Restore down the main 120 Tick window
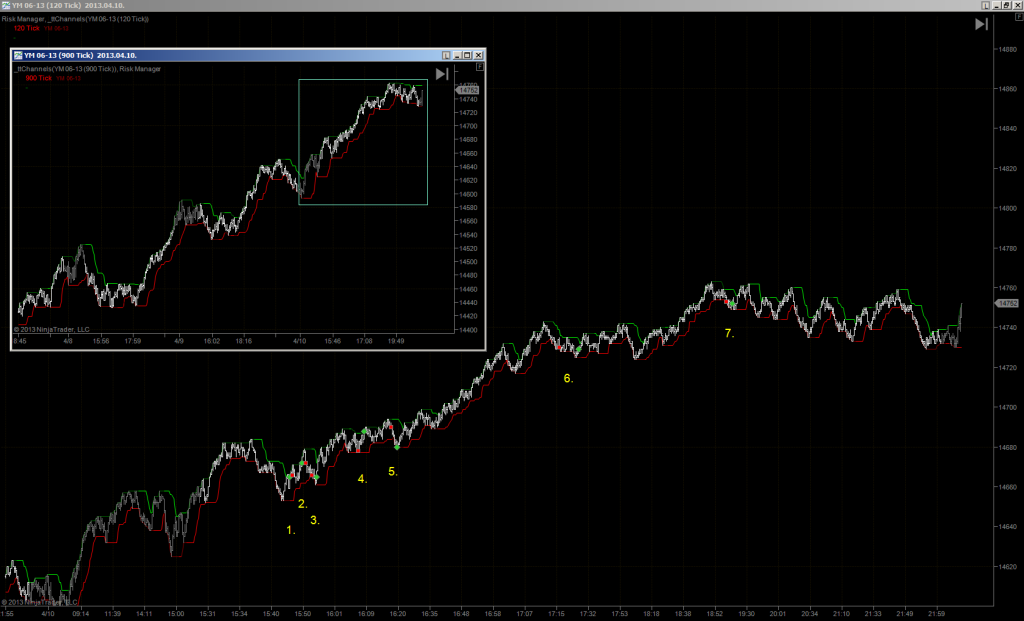Viewport: 1024px width, 621px height. [1006, 5]
